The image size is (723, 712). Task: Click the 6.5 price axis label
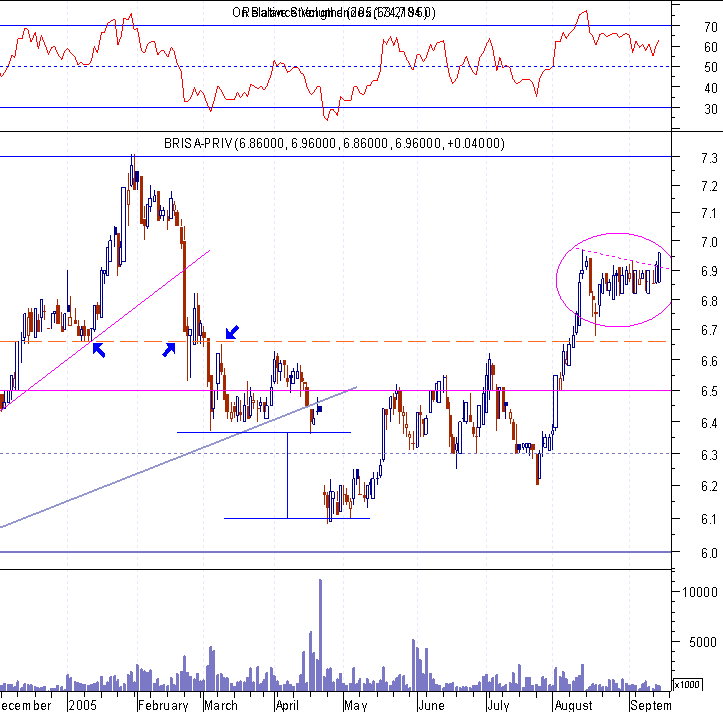709,392
